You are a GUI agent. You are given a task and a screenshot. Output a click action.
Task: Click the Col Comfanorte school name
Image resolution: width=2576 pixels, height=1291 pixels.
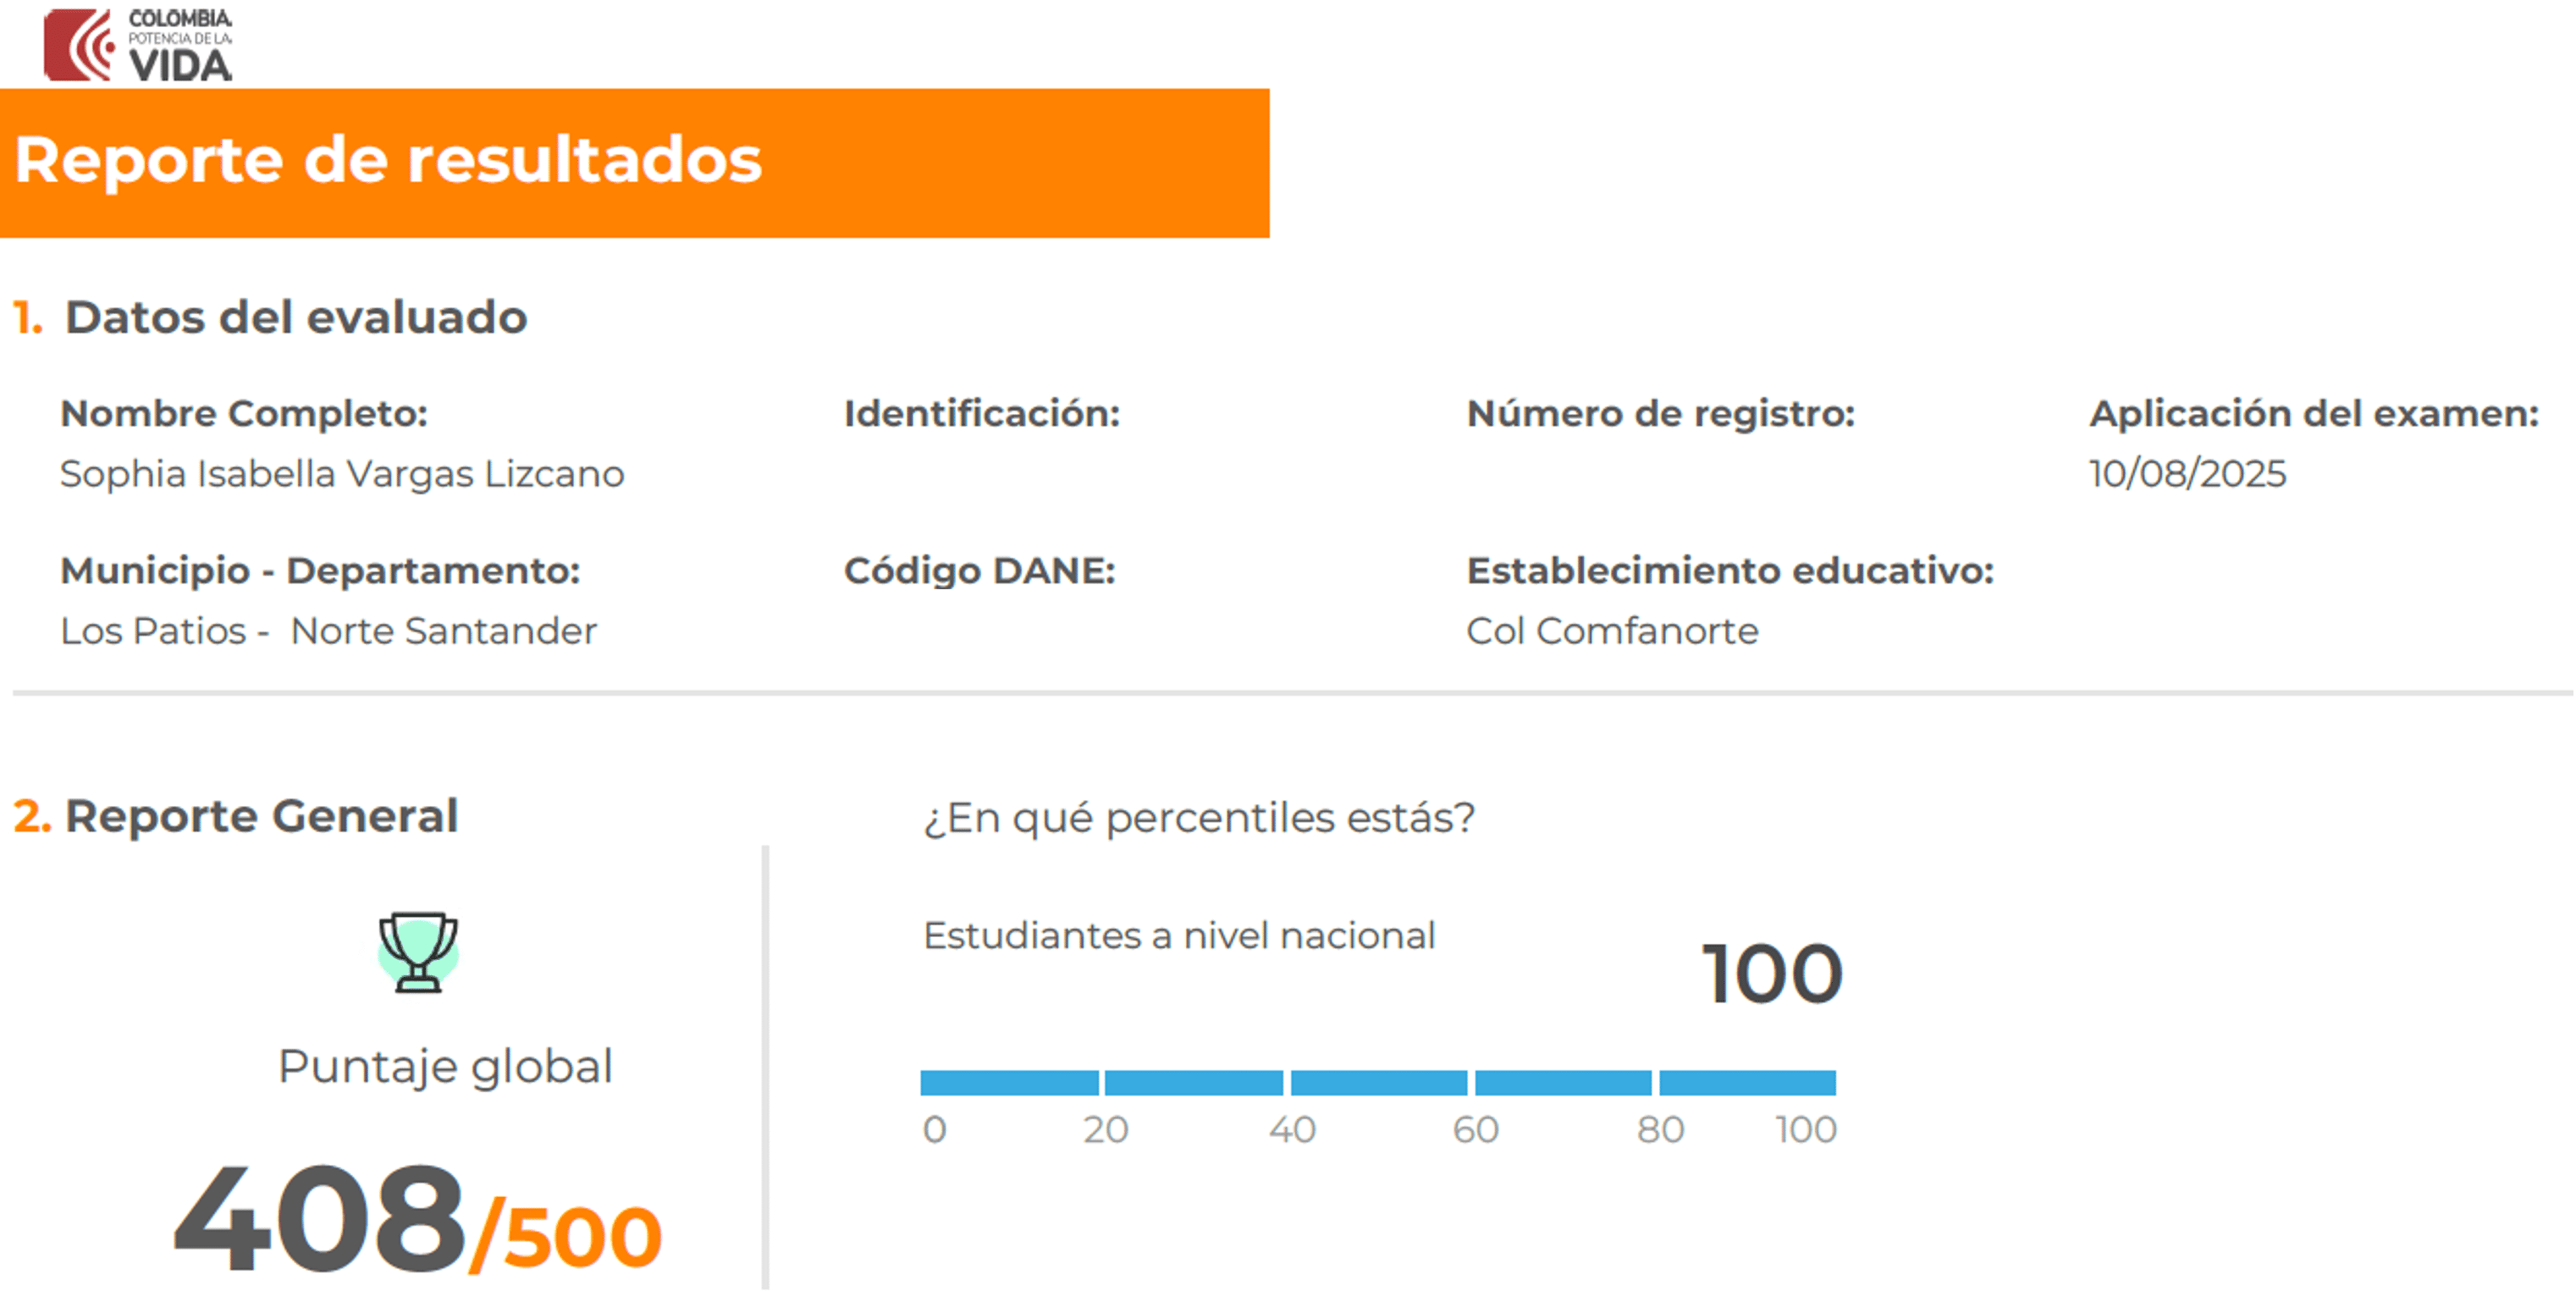(1612, 631)
